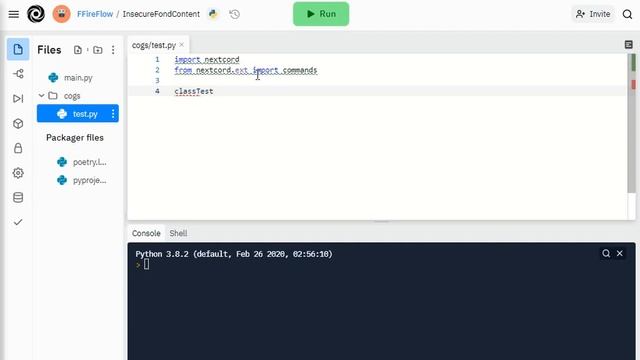The height and width of the screenshot is (360, 640).
Task: Invite collaborators
Action: click(x=593, y=14)
